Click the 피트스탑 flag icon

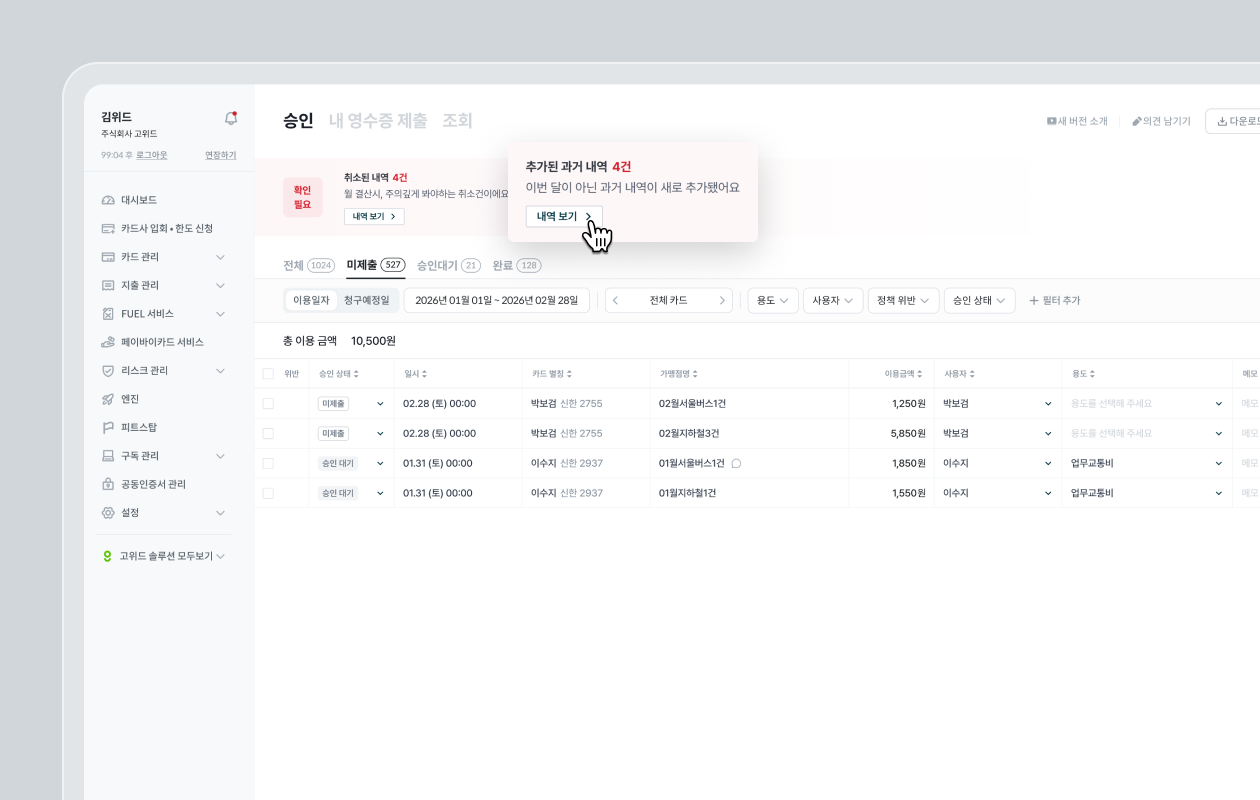click(x=108, y=427)
